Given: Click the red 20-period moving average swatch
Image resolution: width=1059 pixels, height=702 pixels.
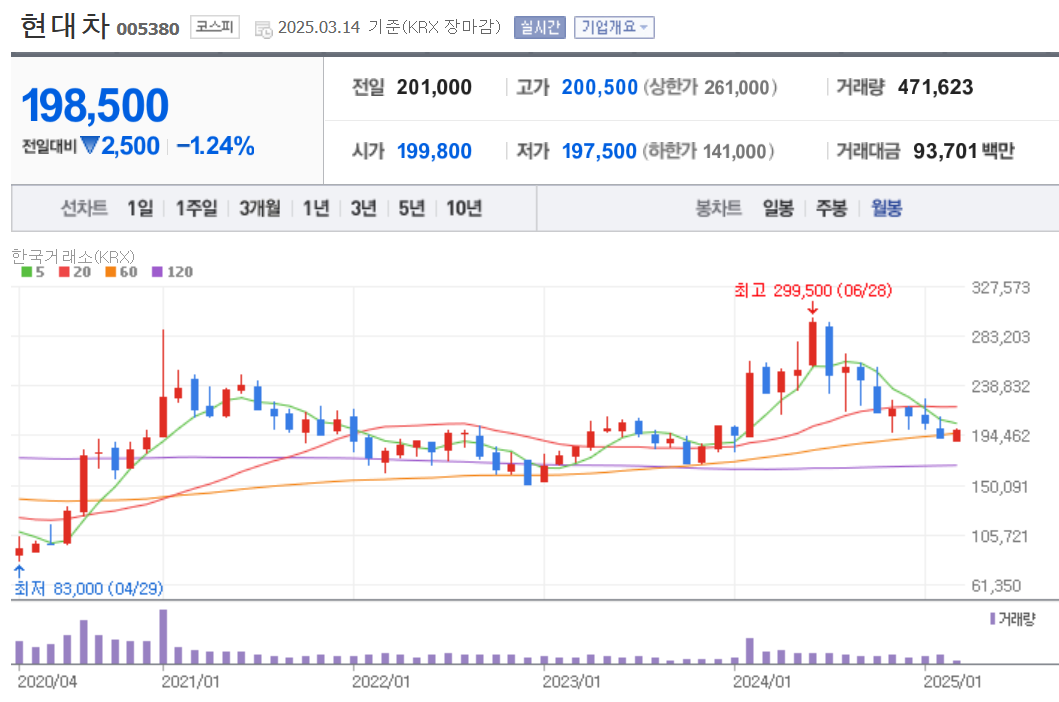Looking at the screenshot, I should [x=64, y=272].
